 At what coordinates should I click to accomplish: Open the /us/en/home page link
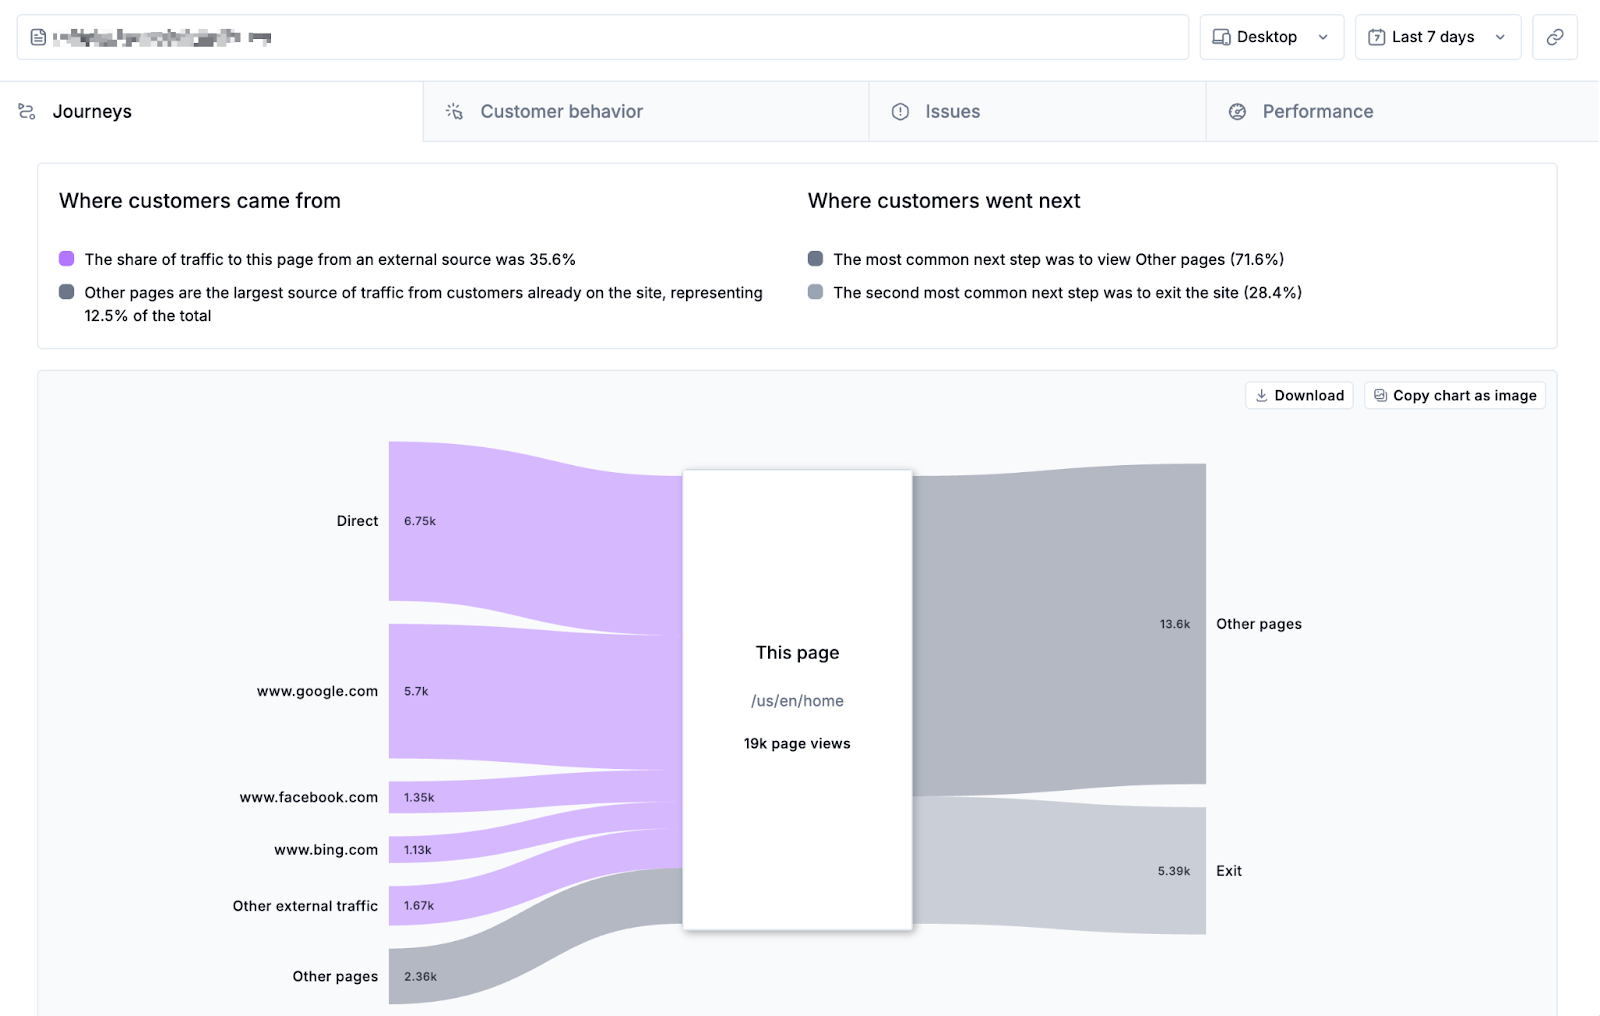pos(797,700)
